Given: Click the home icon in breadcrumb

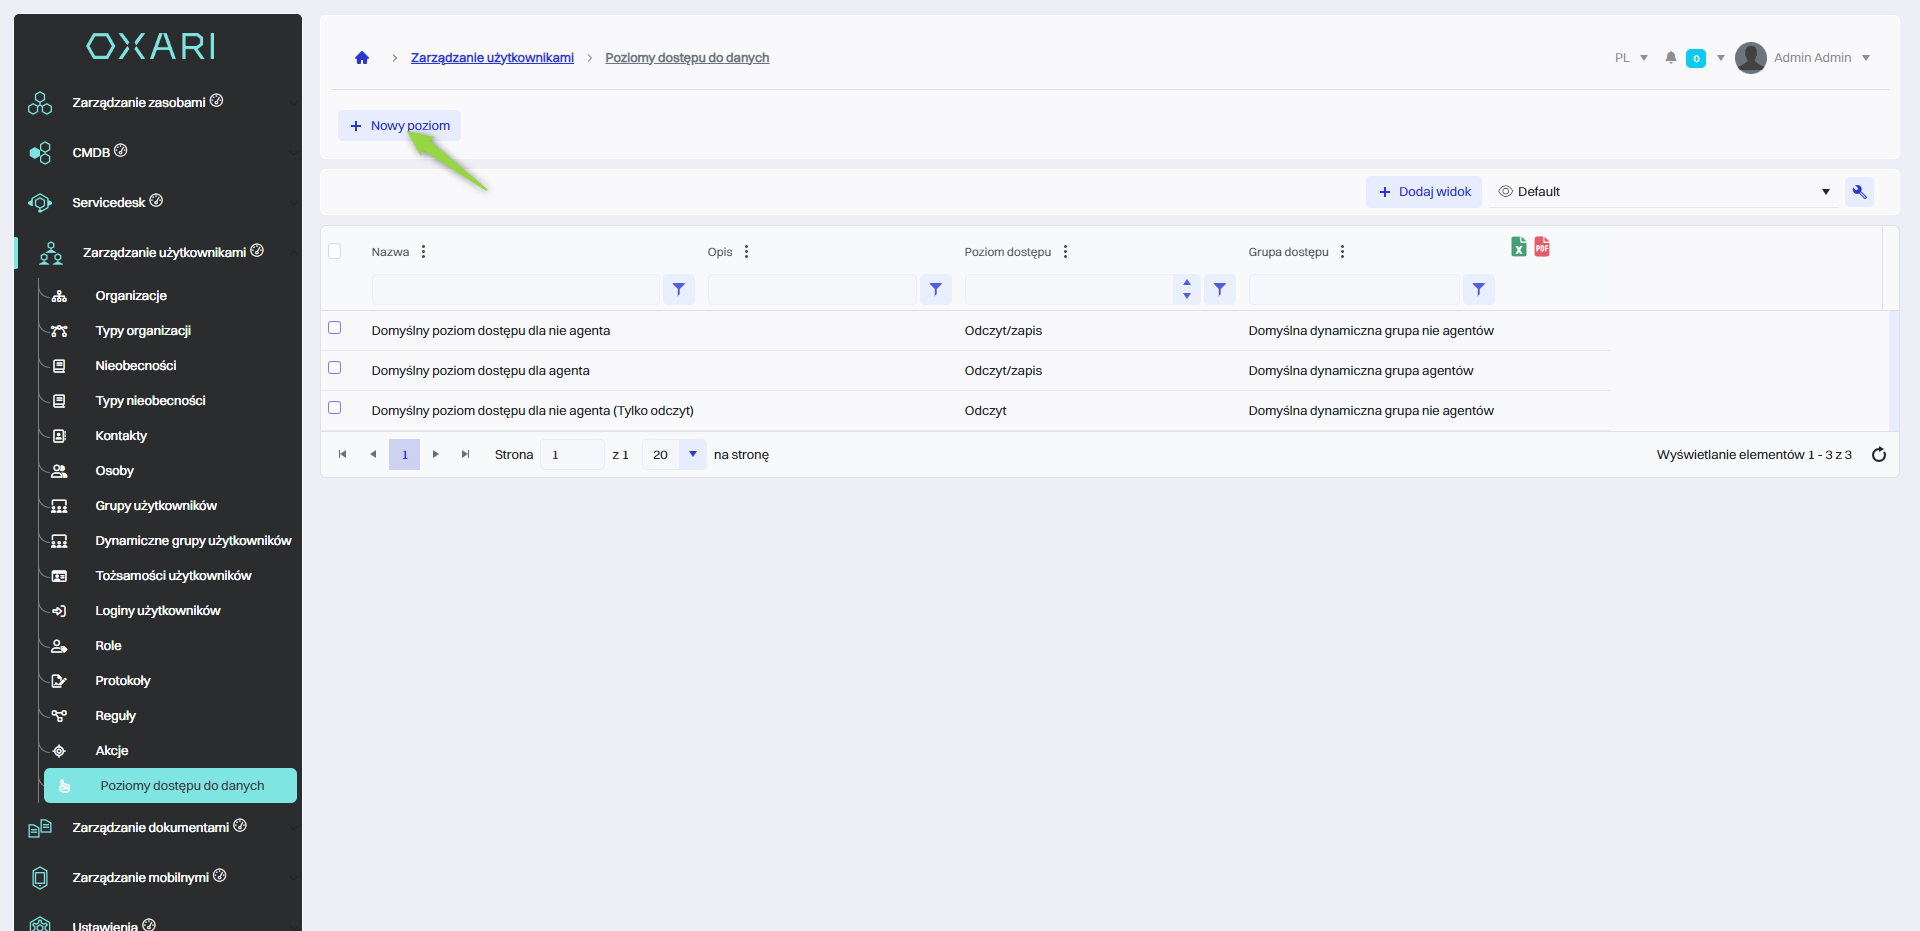Looking at the screenshot, I should (x=362, y=58).
